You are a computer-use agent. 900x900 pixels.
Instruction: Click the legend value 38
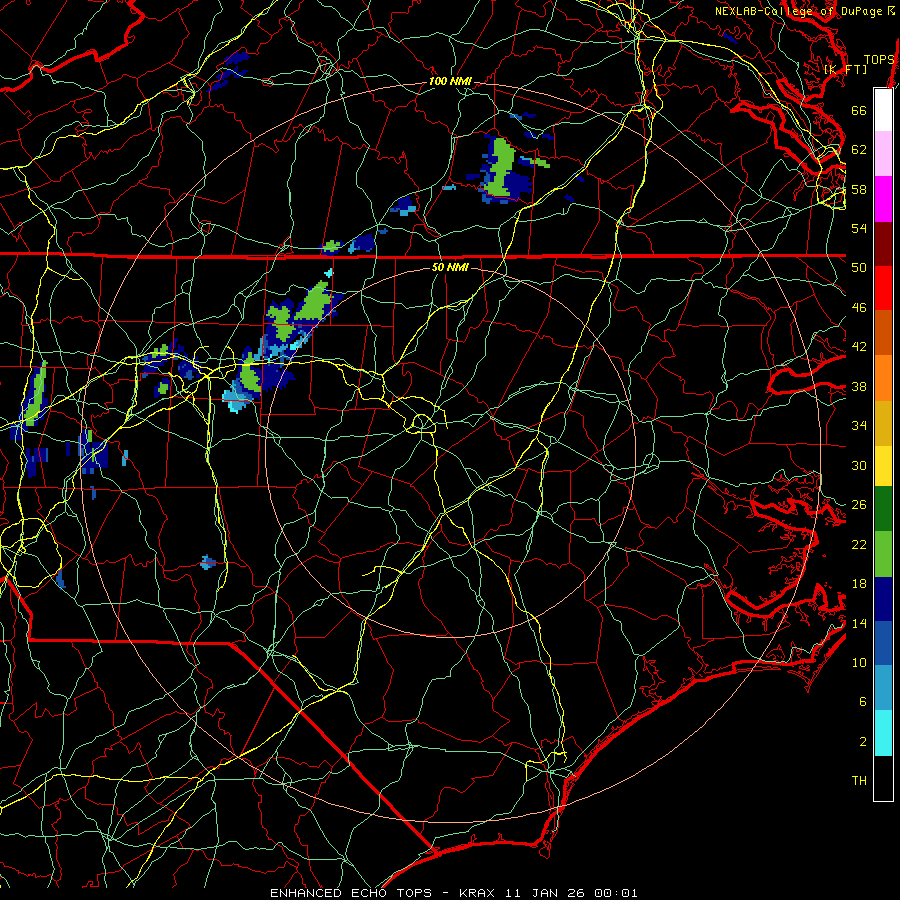(x=859, y=386)
